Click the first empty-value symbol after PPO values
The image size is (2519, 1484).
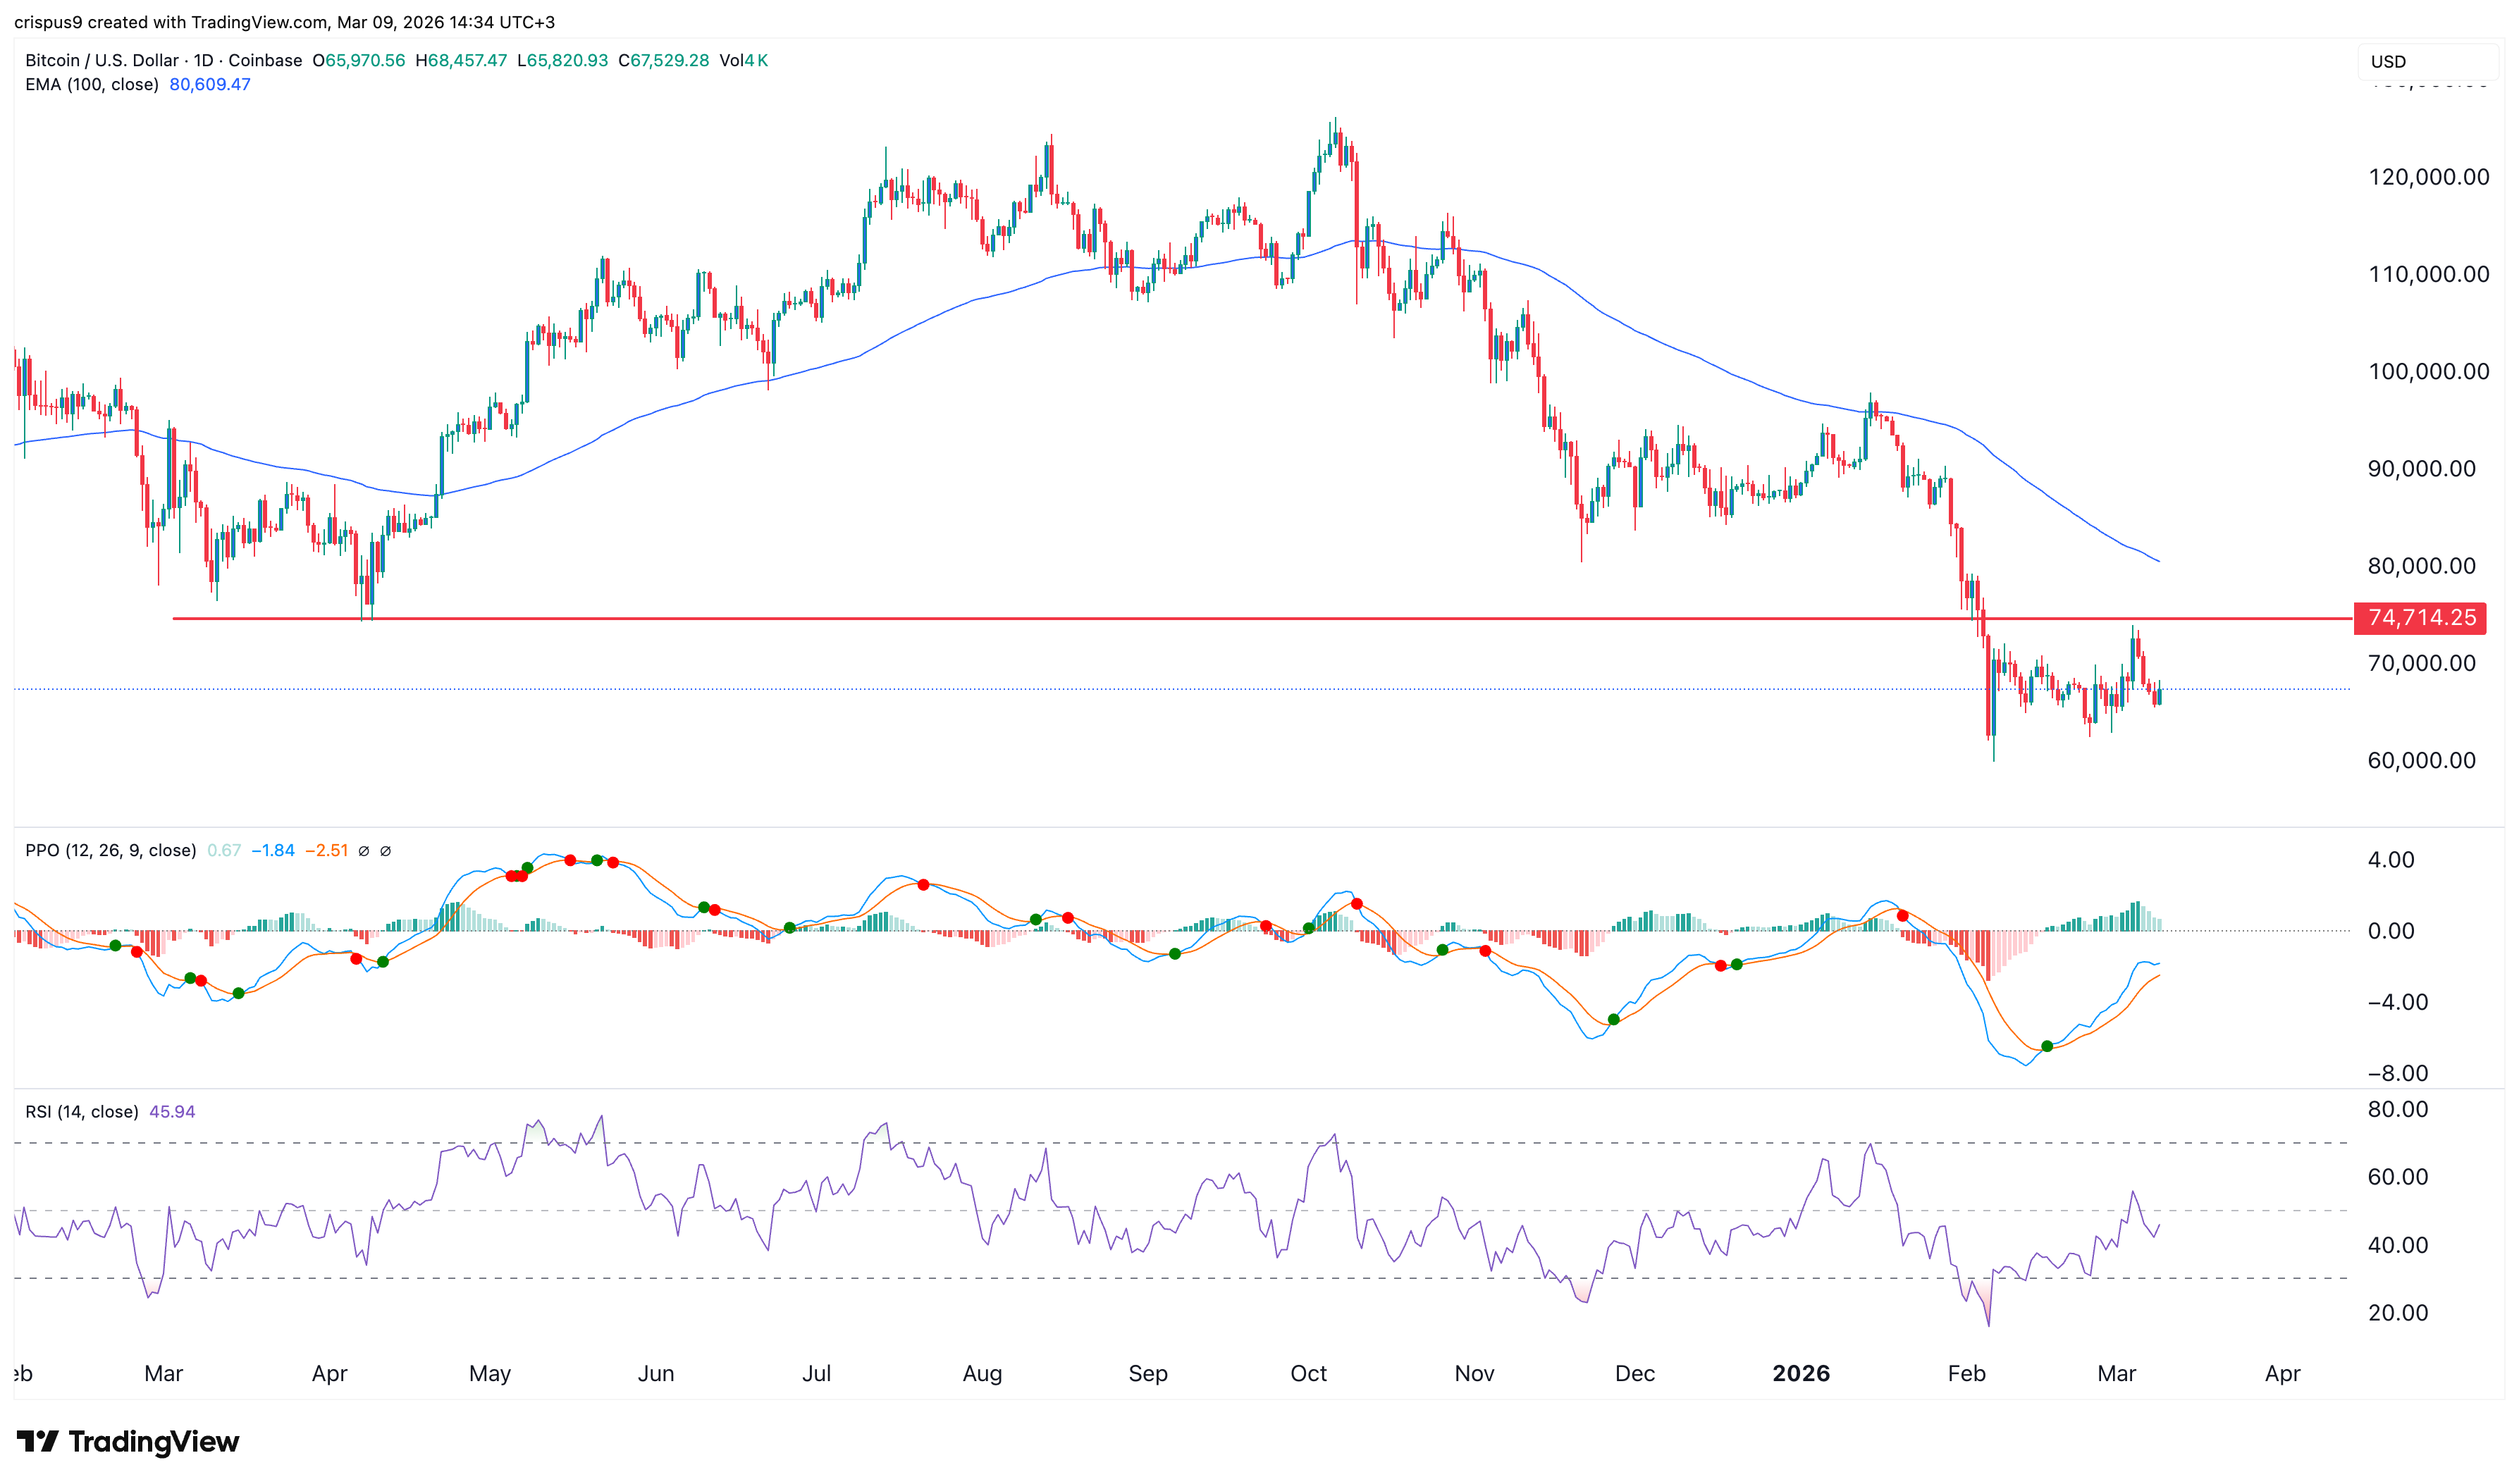(x=364, y=851)
